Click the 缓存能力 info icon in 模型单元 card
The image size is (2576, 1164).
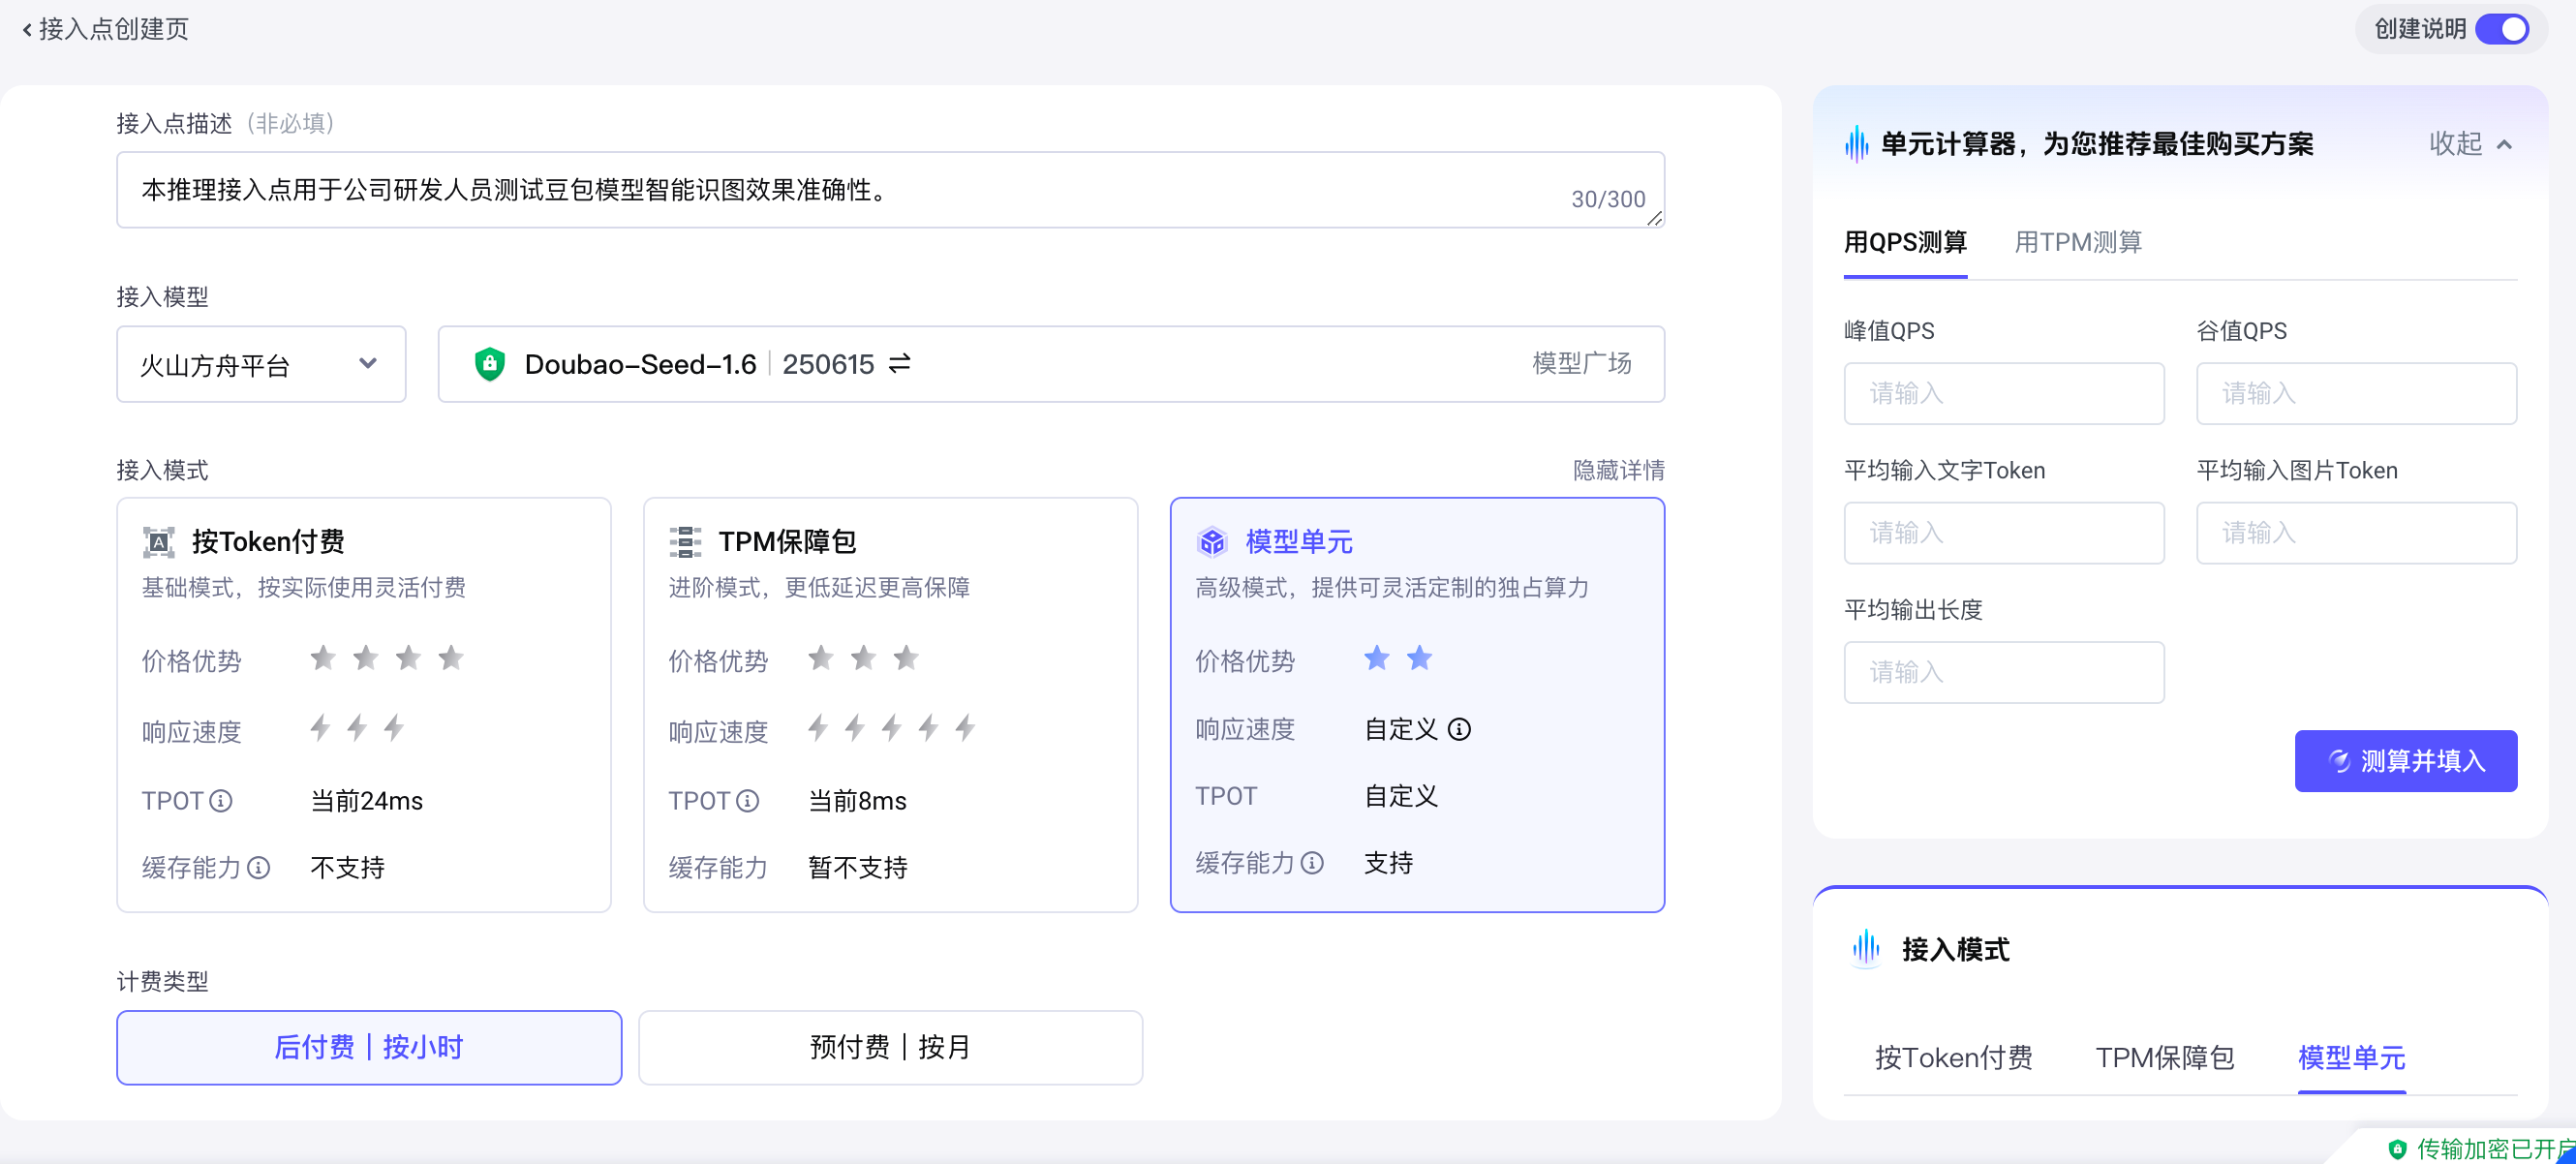[x=1312, y=862]
